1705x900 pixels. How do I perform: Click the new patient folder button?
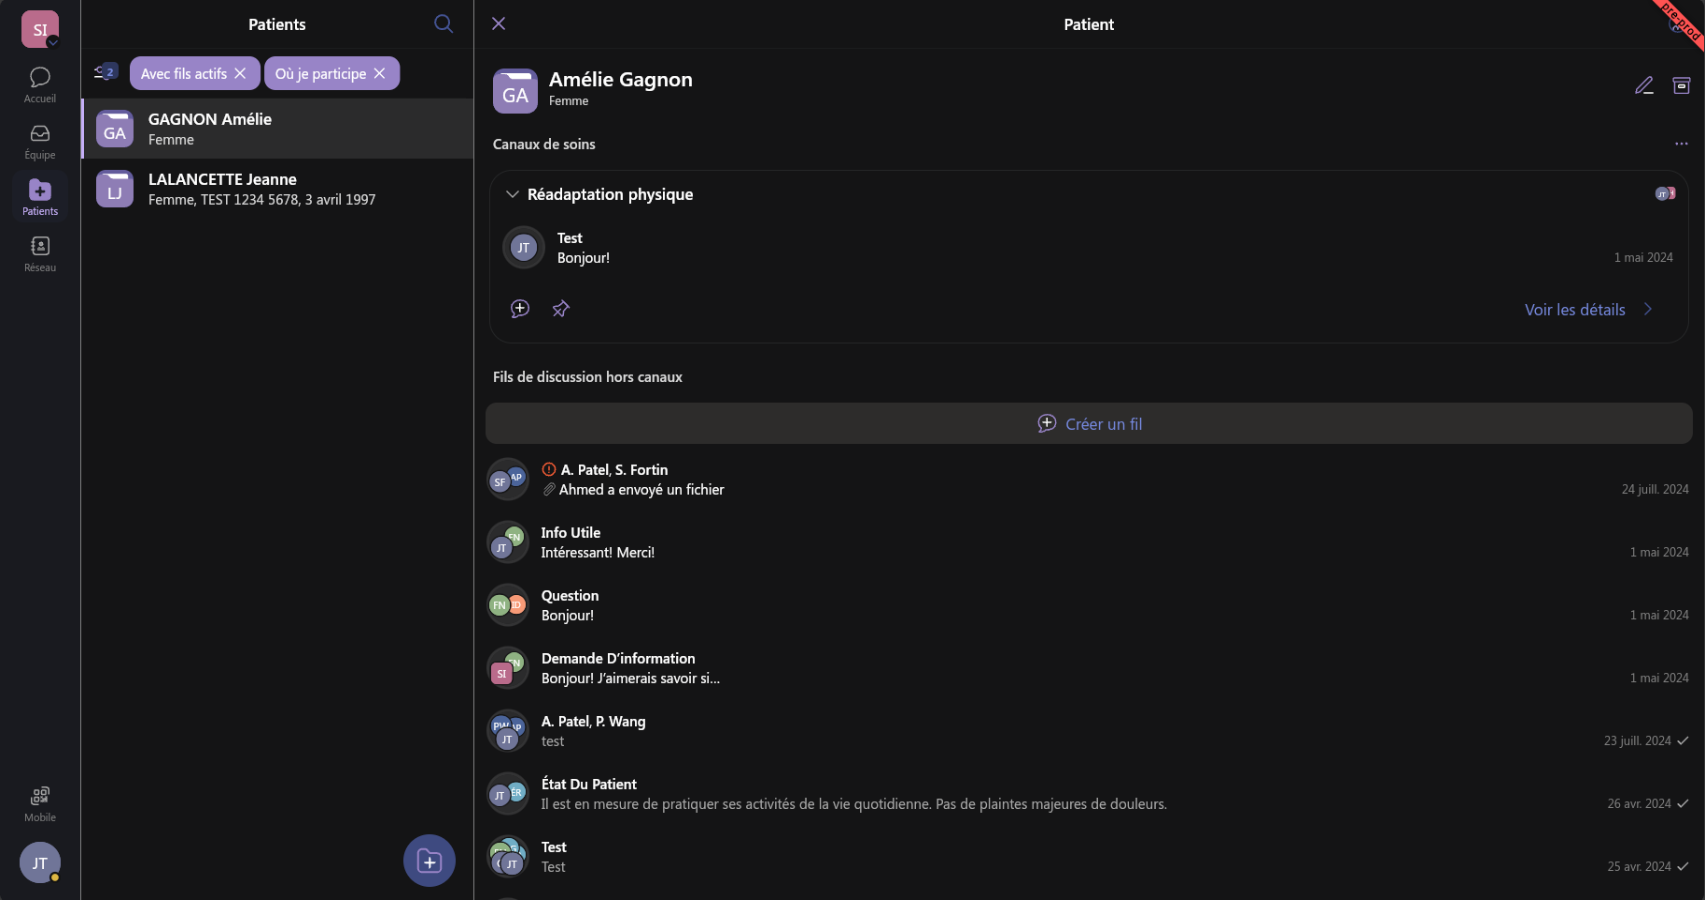click(429, 861)
